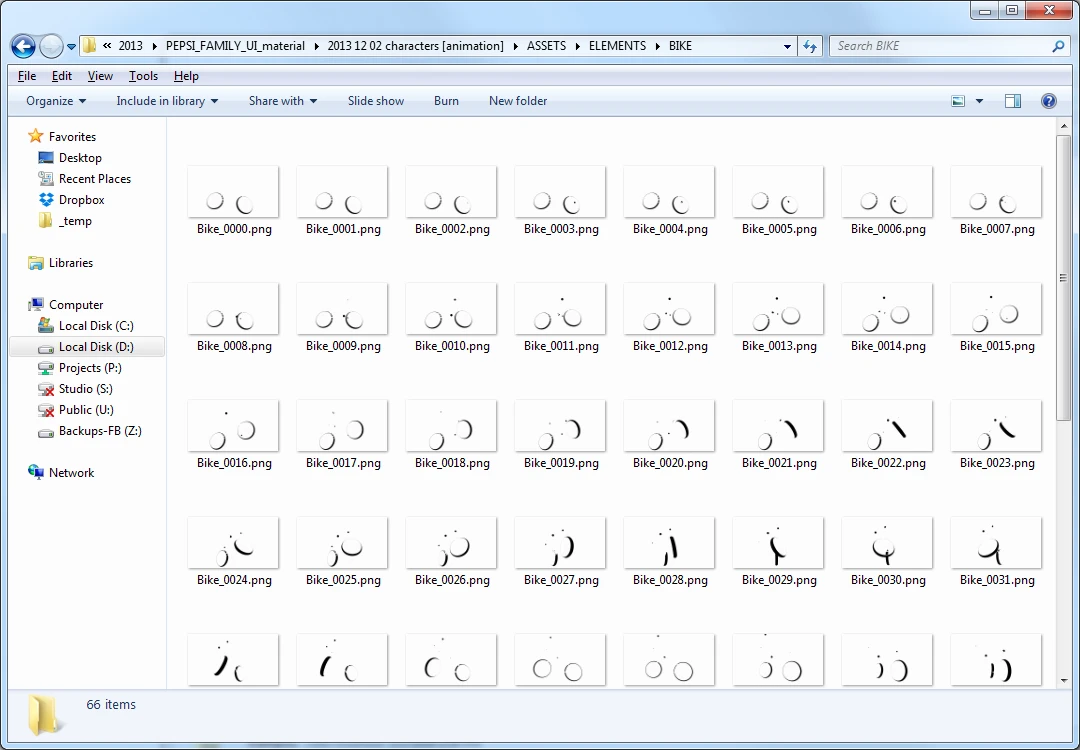Open the Organize dropdown

coord(56,101)
